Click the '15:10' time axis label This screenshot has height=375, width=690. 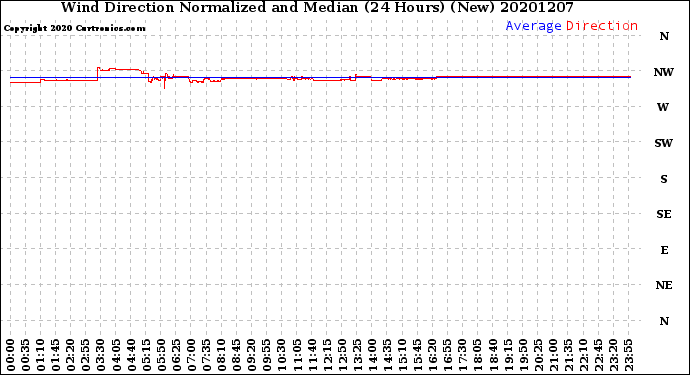(x=402, y=356)
